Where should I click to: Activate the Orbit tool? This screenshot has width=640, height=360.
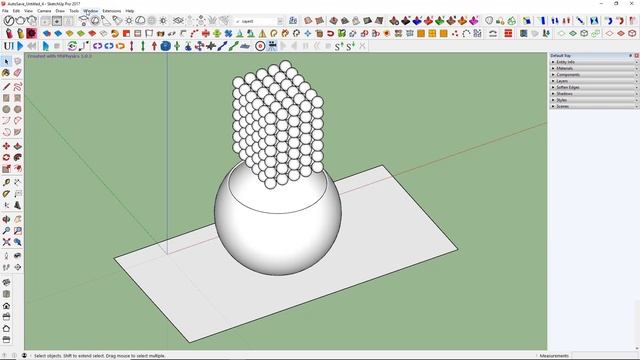point(6,220)
